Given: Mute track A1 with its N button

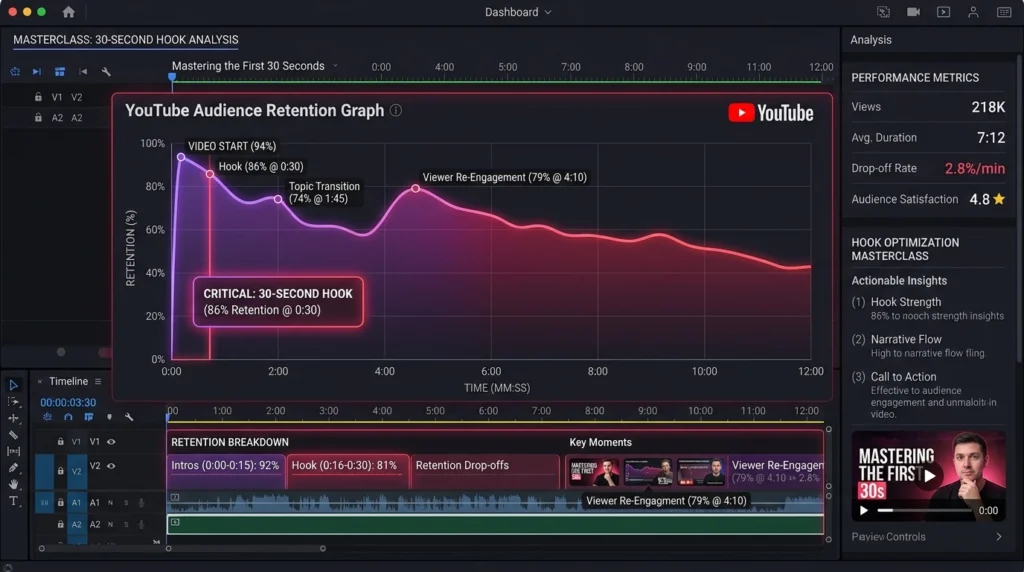Looking at the screenshot, I should pyautogui.click(x=110, y=503).
